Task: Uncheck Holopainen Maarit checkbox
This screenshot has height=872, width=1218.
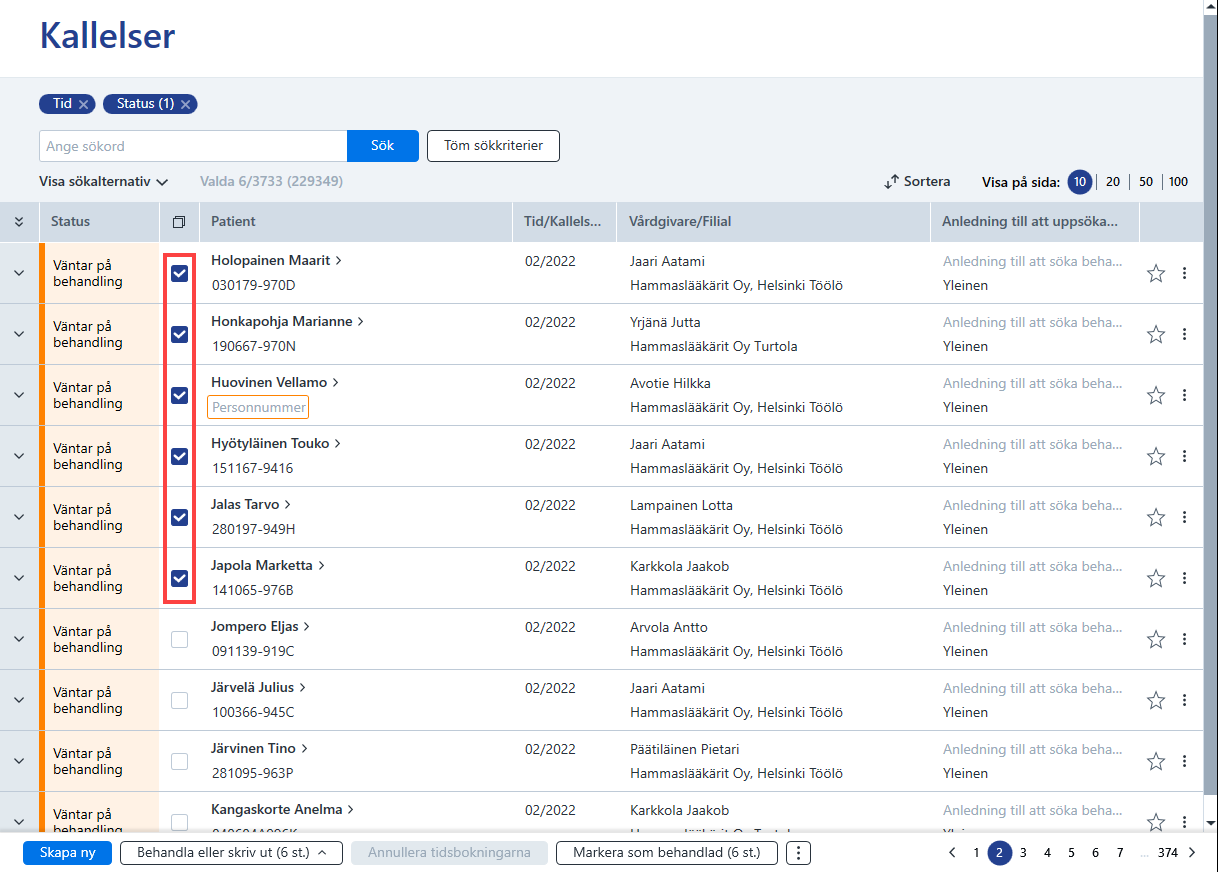Action: [179, 273]
